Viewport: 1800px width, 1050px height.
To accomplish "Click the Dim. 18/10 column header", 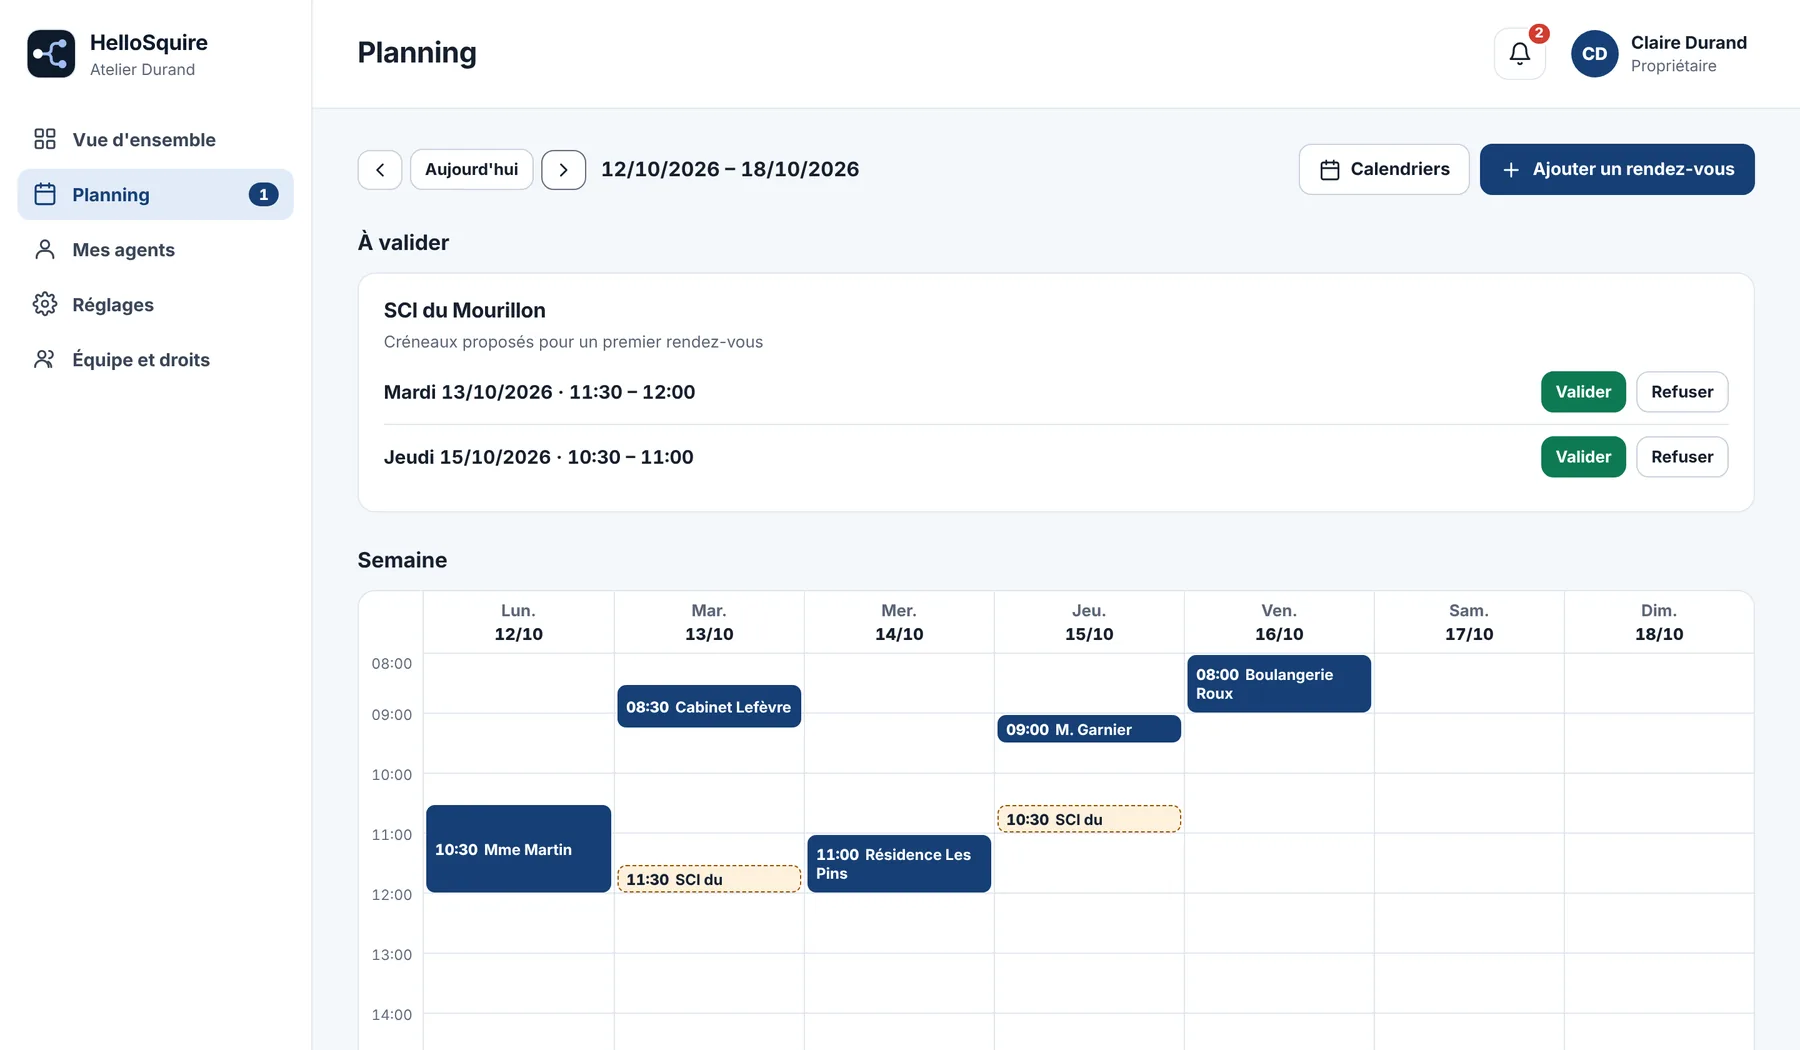I will click(1659, 622).
